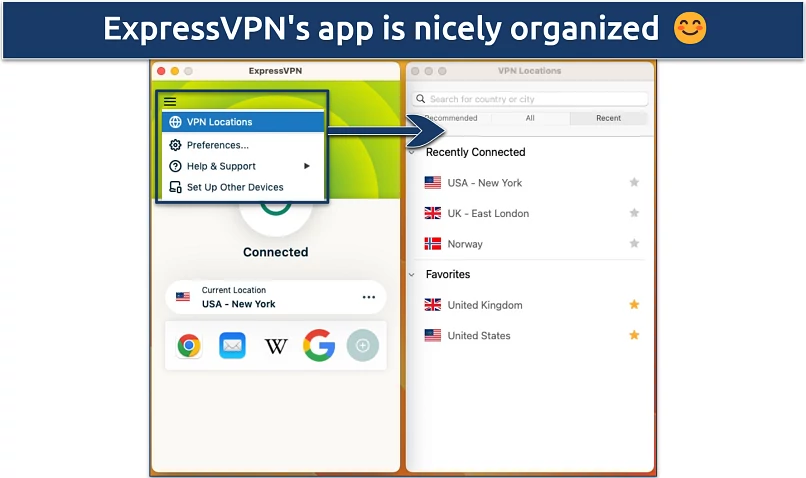Click the Favorites section header
Image resolution: width=806 pixels, height=478 pixels.
[x=448, y=274]
